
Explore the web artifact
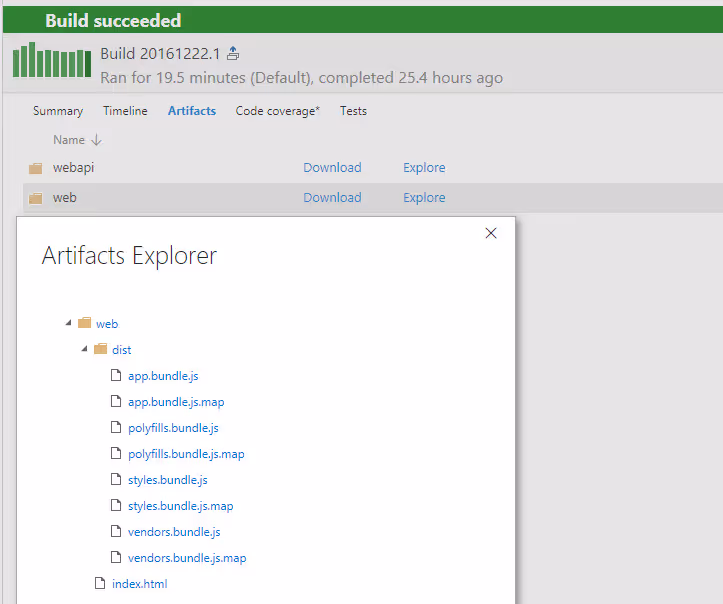[424, 197]
